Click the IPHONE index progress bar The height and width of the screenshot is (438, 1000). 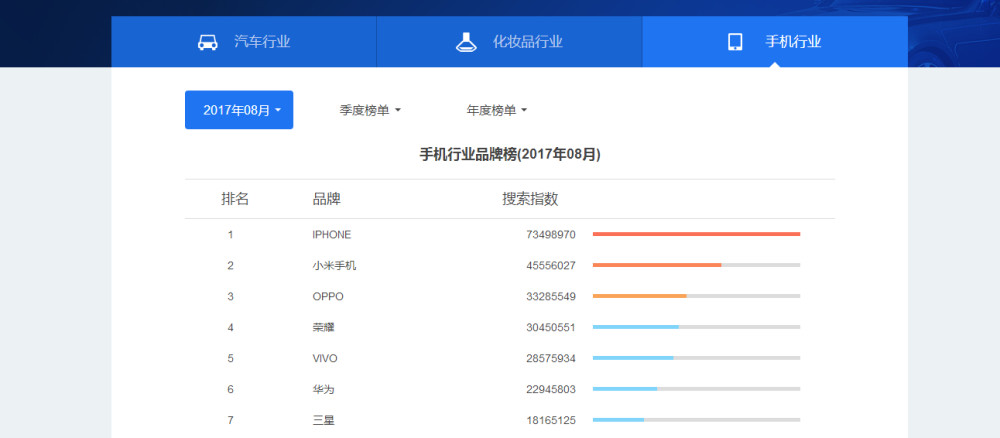(696, 234)
